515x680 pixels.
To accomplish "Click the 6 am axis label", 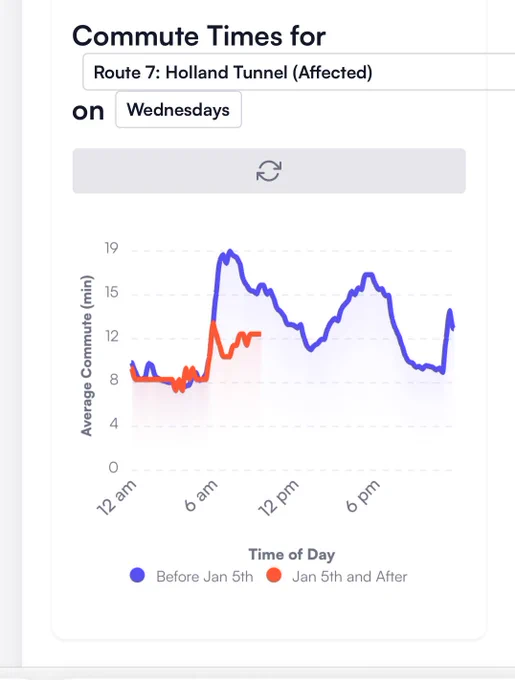I will coord(201,496).
